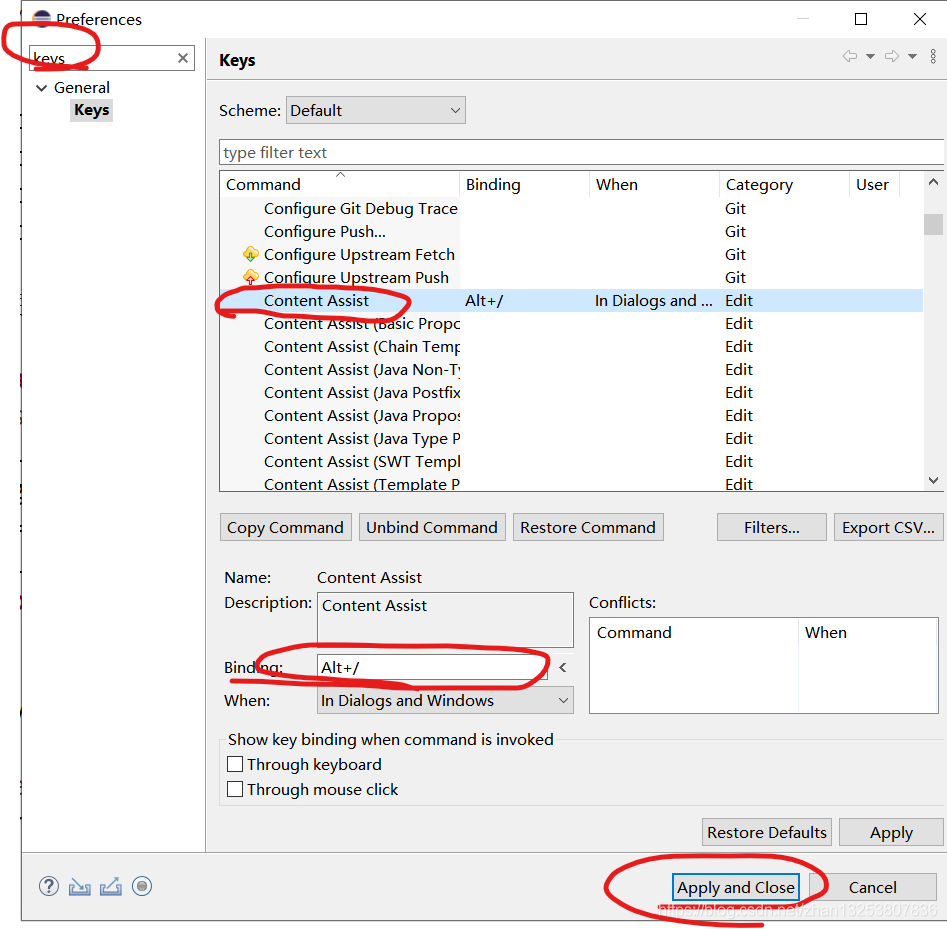
Task: Sort by the Command column header
Action: 339,184
